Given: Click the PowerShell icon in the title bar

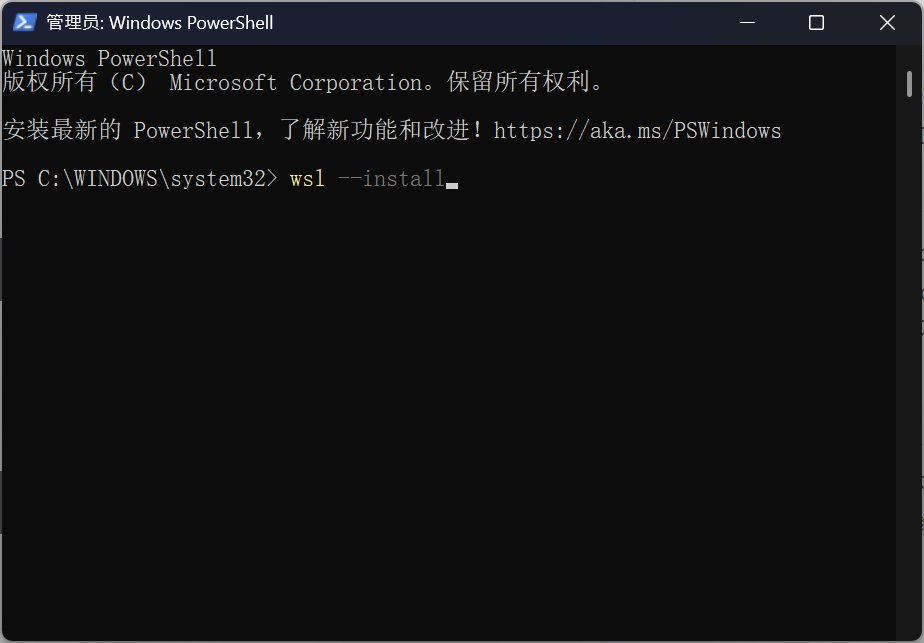Looking at the screenshot, I should (25, 22).
